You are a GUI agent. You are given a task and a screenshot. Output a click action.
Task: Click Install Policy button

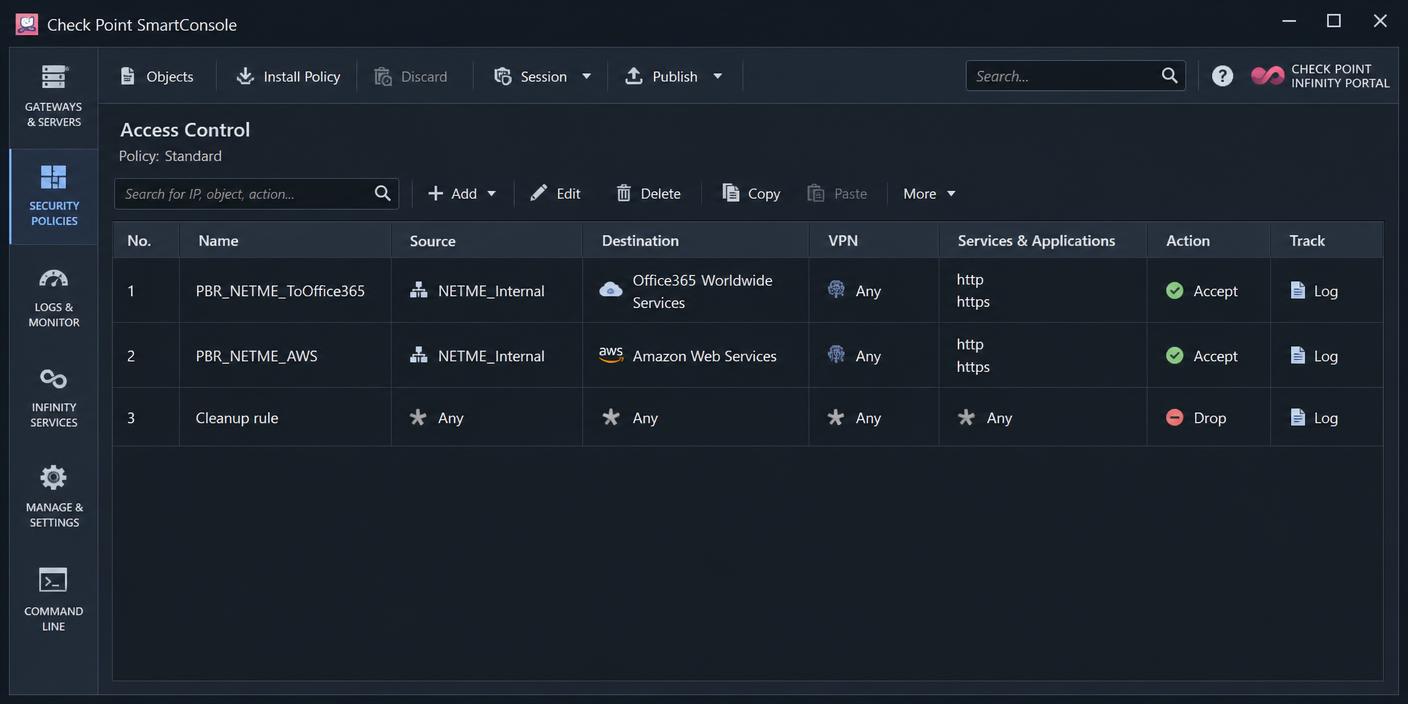(x=288, y=76)
